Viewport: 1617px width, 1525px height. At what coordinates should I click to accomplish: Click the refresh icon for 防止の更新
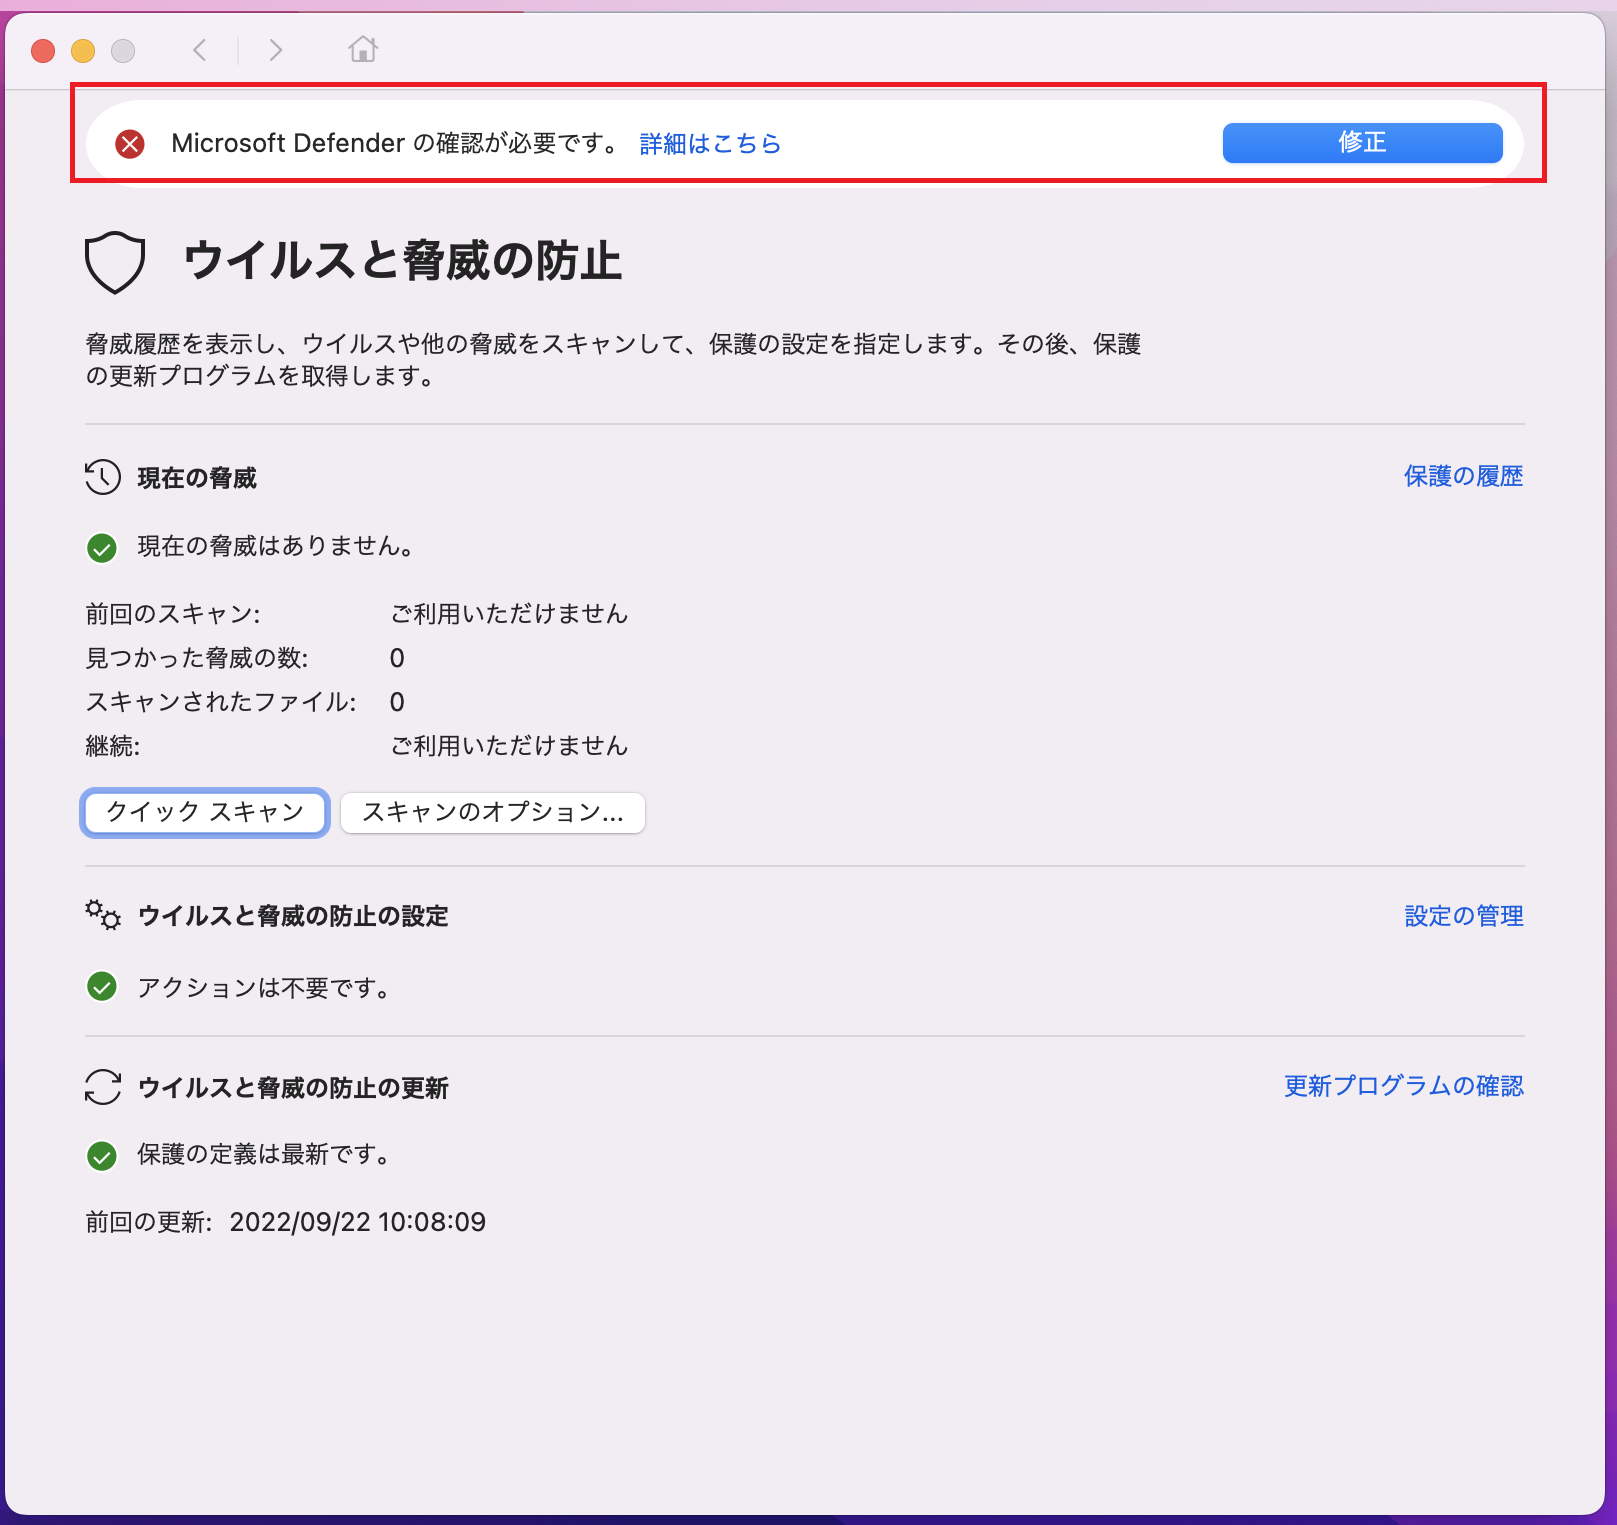pyautogui.click(x=103, y=1087)
